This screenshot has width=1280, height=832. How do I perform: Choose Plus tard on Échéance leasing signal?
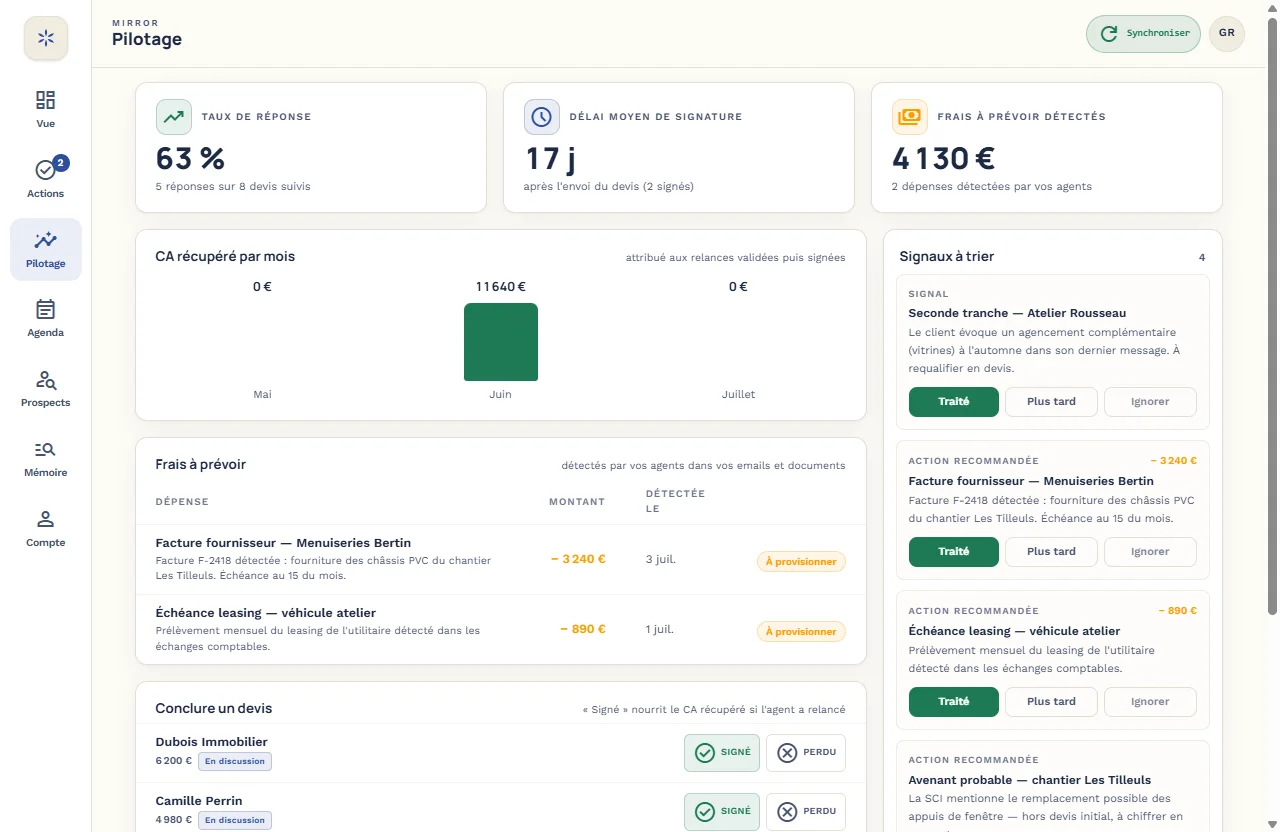[x=1051, y=701]
